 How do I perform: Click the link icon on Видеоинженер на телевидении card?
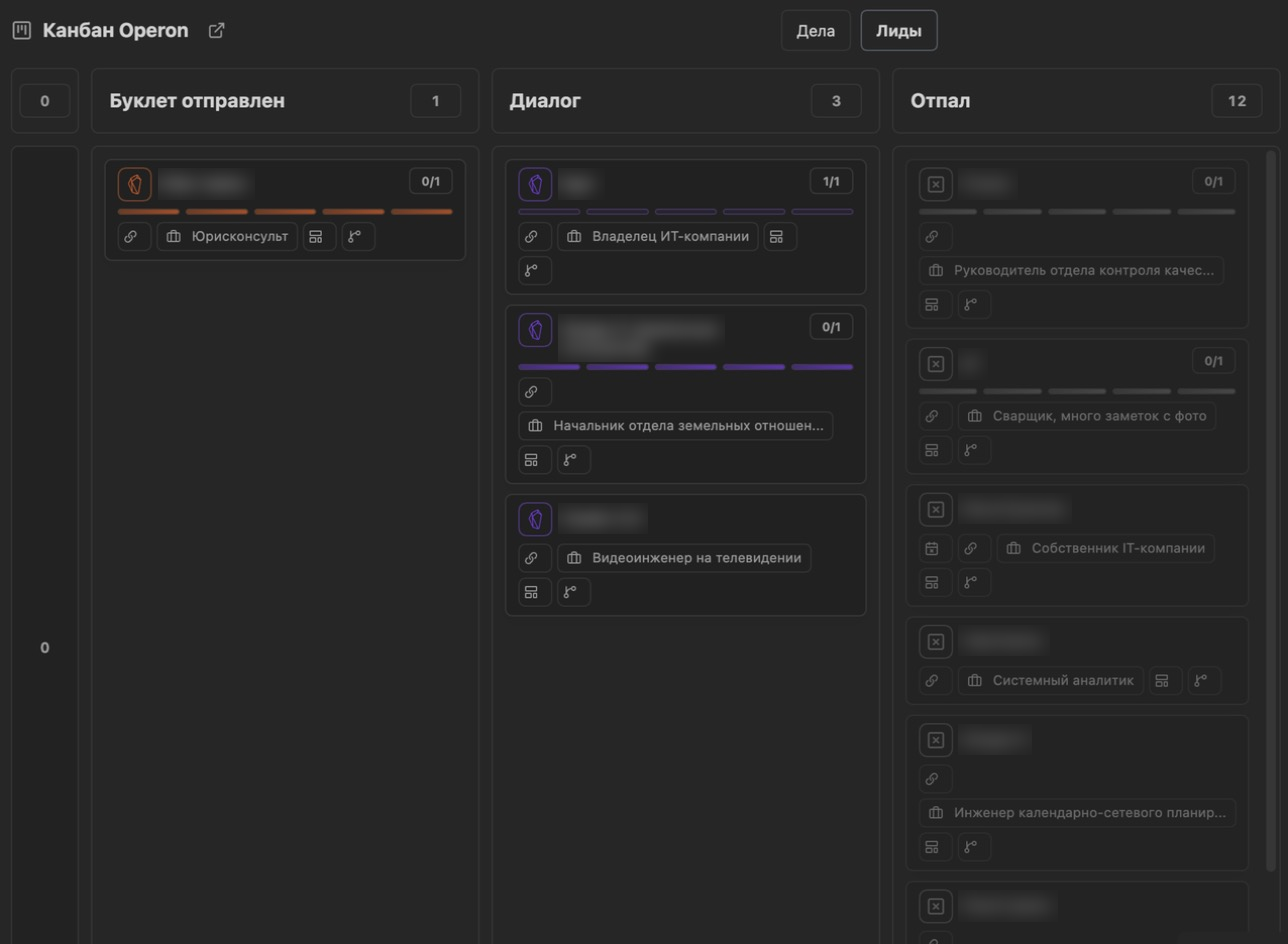coord(535,558)
